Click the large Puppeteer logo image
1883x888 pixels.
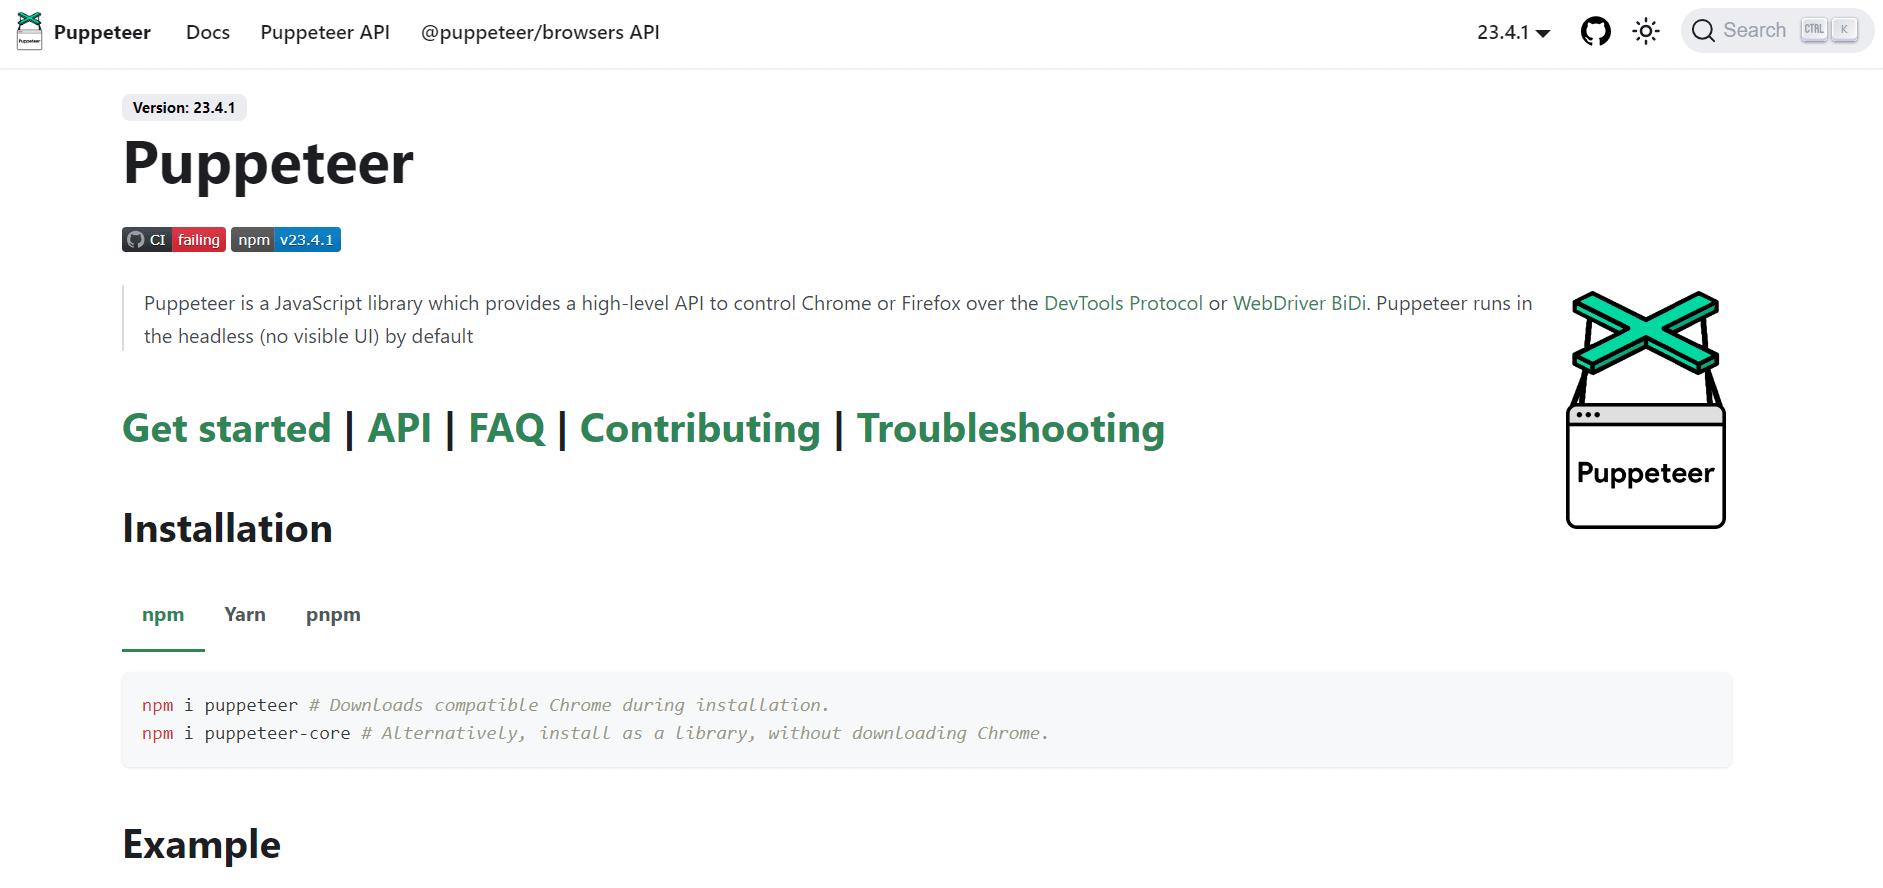(x=1646, y=410)
